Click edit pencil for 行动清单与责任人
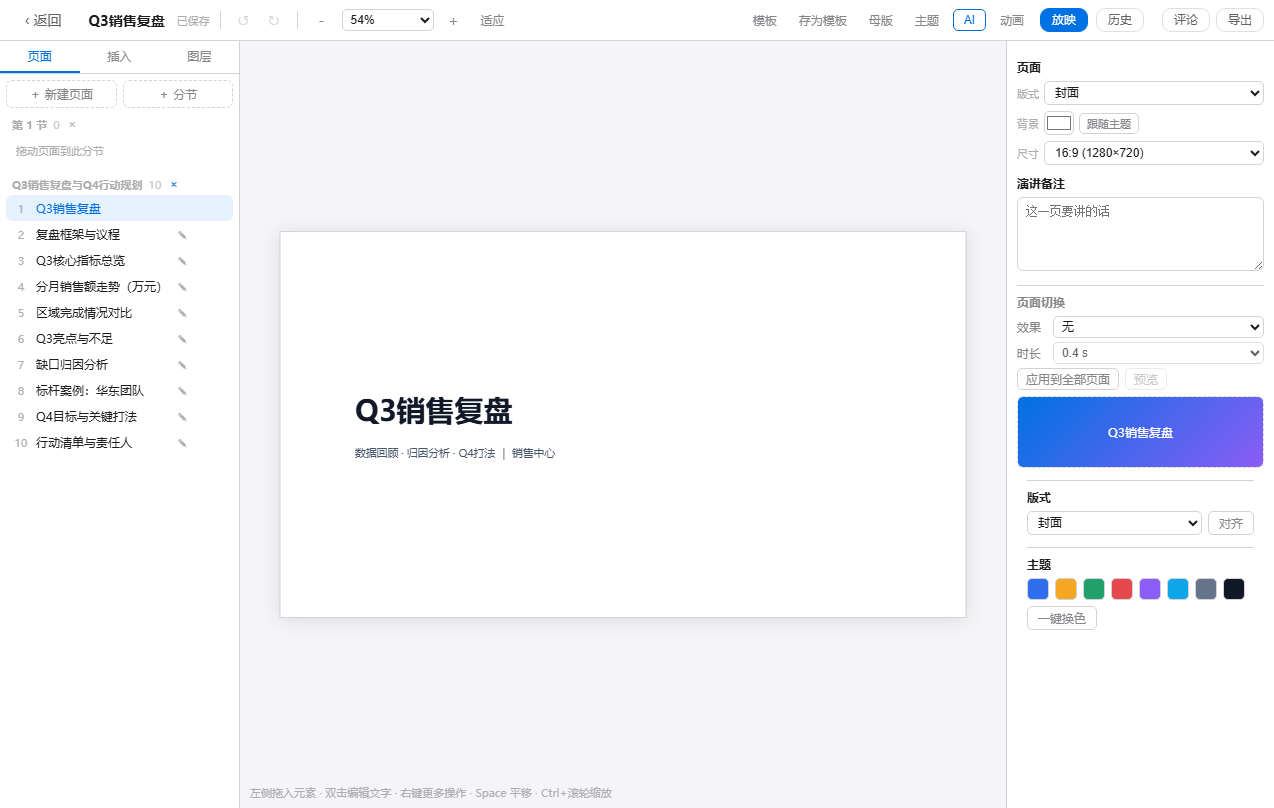 pyautogui.click(x=182, y=443)
